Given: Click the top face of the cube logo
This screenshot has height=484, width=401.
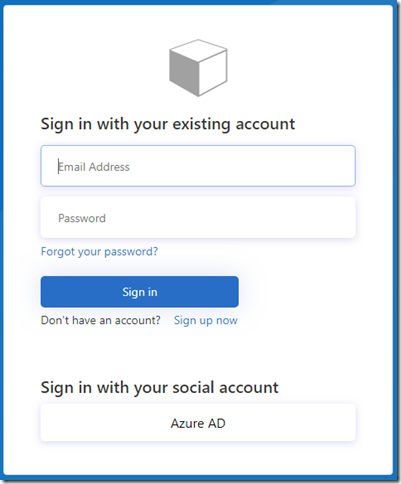Looking at the screenshot, I should 198,50.
